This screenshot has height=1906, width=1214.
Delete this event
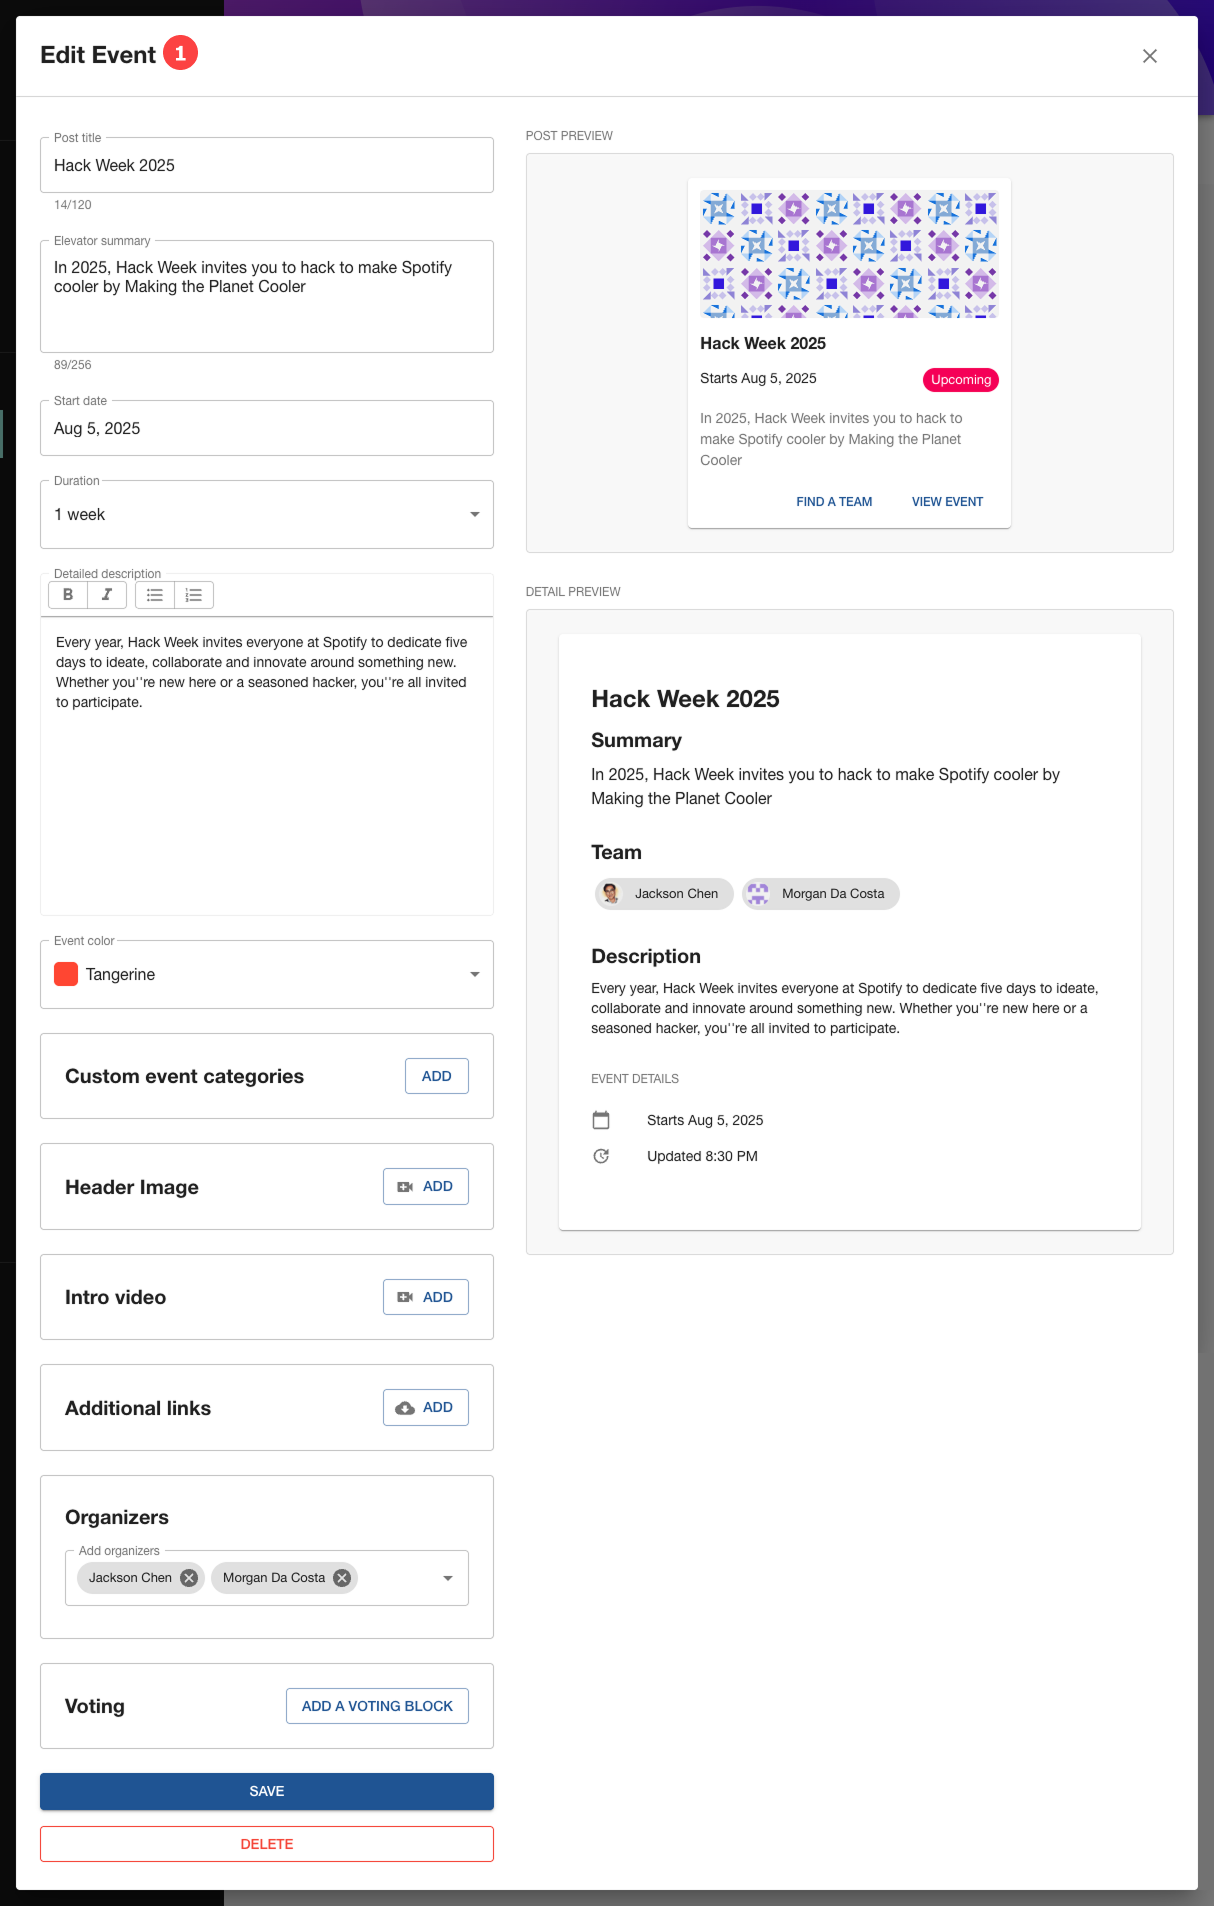(x=267, y=1844)
